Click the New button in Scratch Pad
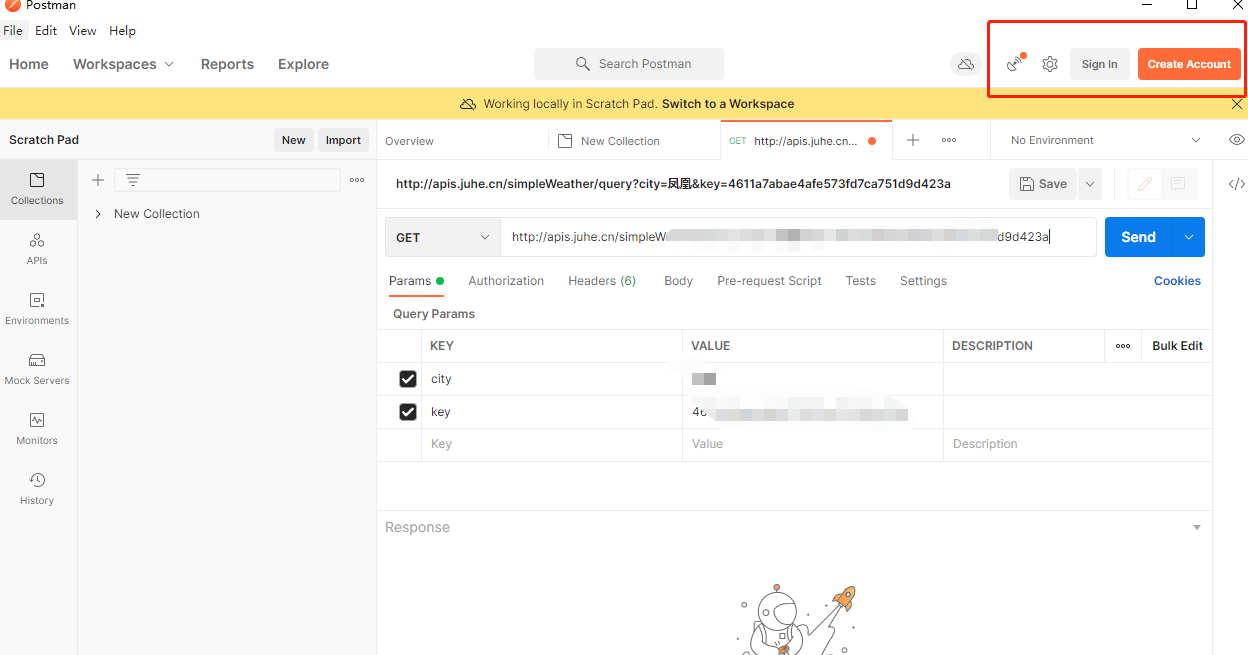 click(x=293, y=140)
